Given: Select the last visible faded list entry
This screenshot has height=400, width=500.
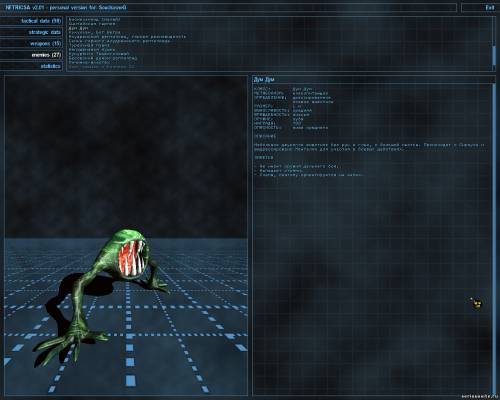Looking at the screenshot, I should (102, 67).
